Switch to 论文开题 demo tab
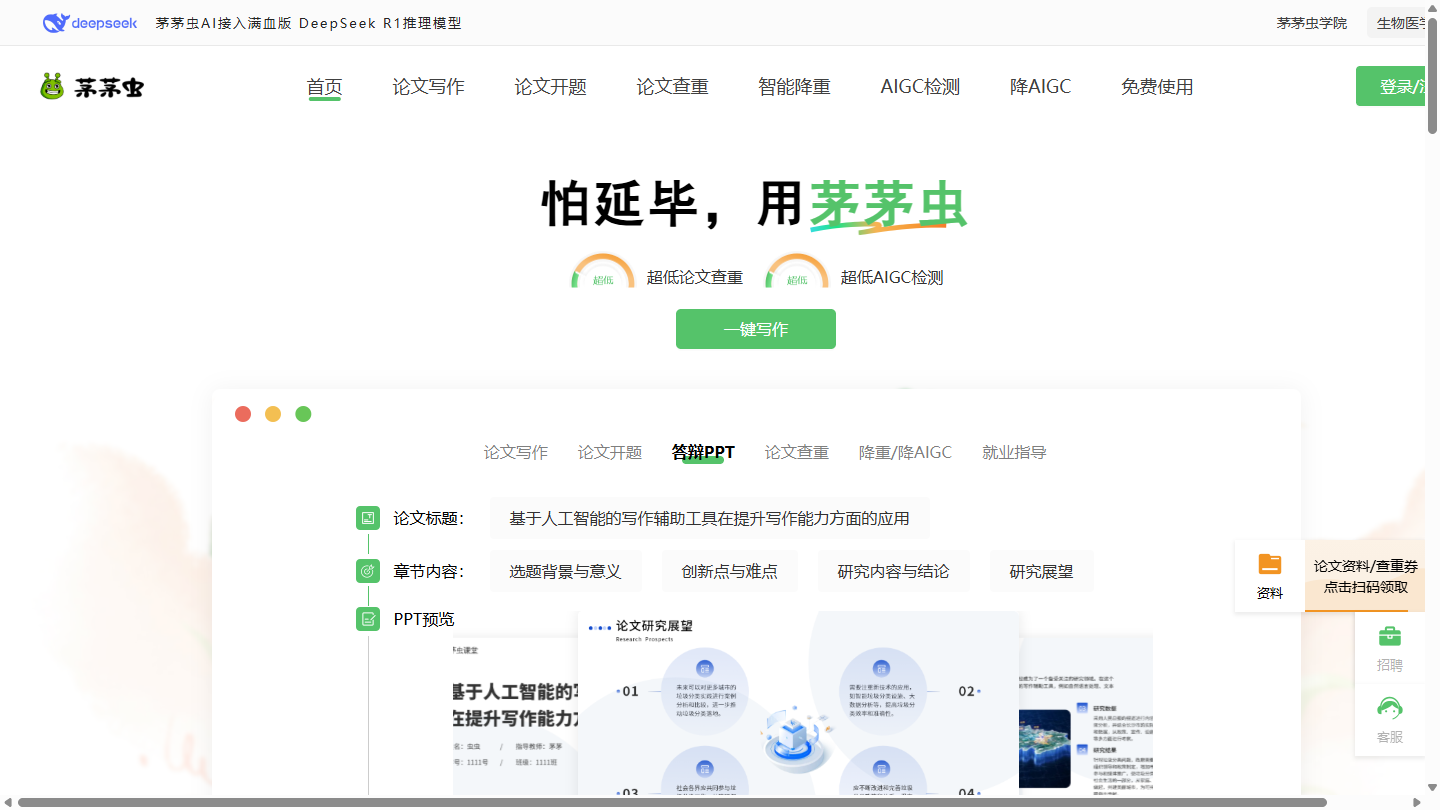 coord(610,452)
